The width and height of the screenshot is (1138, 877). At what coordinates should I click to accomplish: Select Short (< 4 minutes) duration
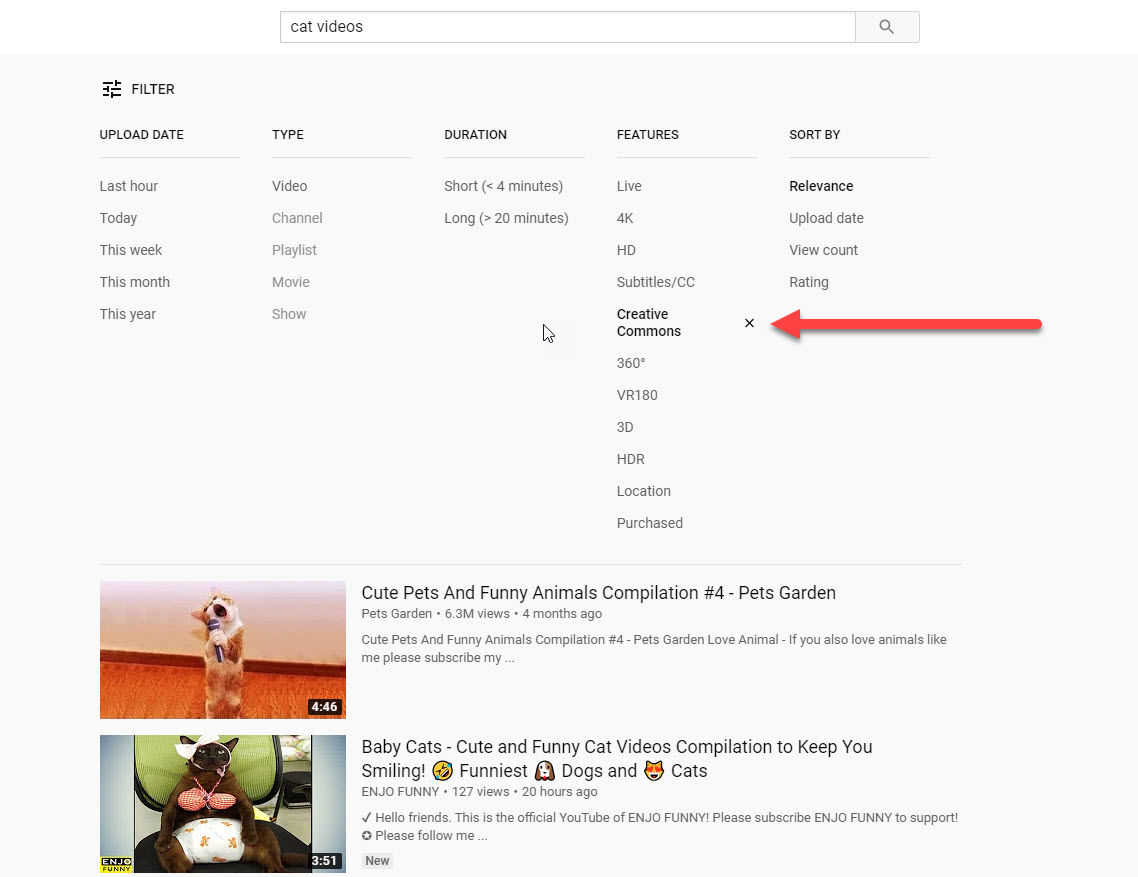tap(503, 186)
